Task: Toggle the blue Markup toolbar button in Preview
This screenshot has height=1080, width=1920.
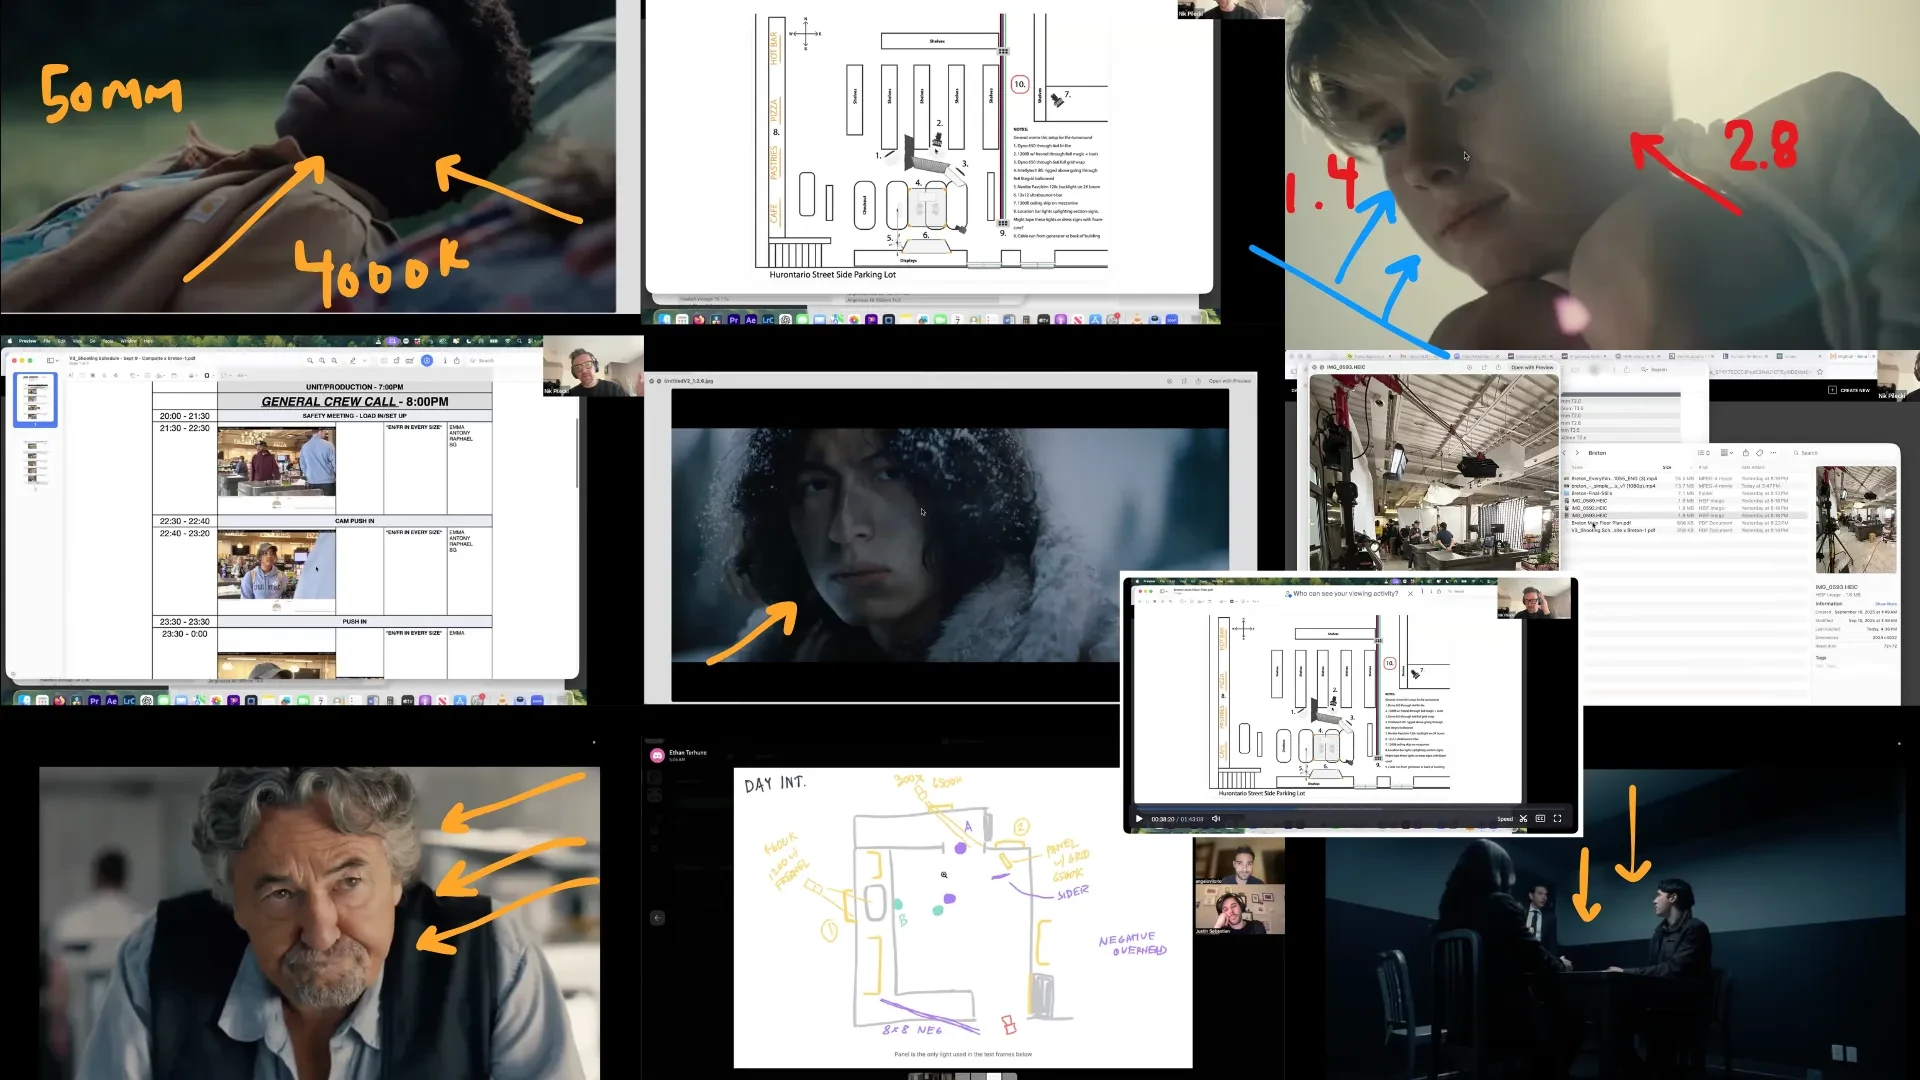Action: [x=427, y=360]
